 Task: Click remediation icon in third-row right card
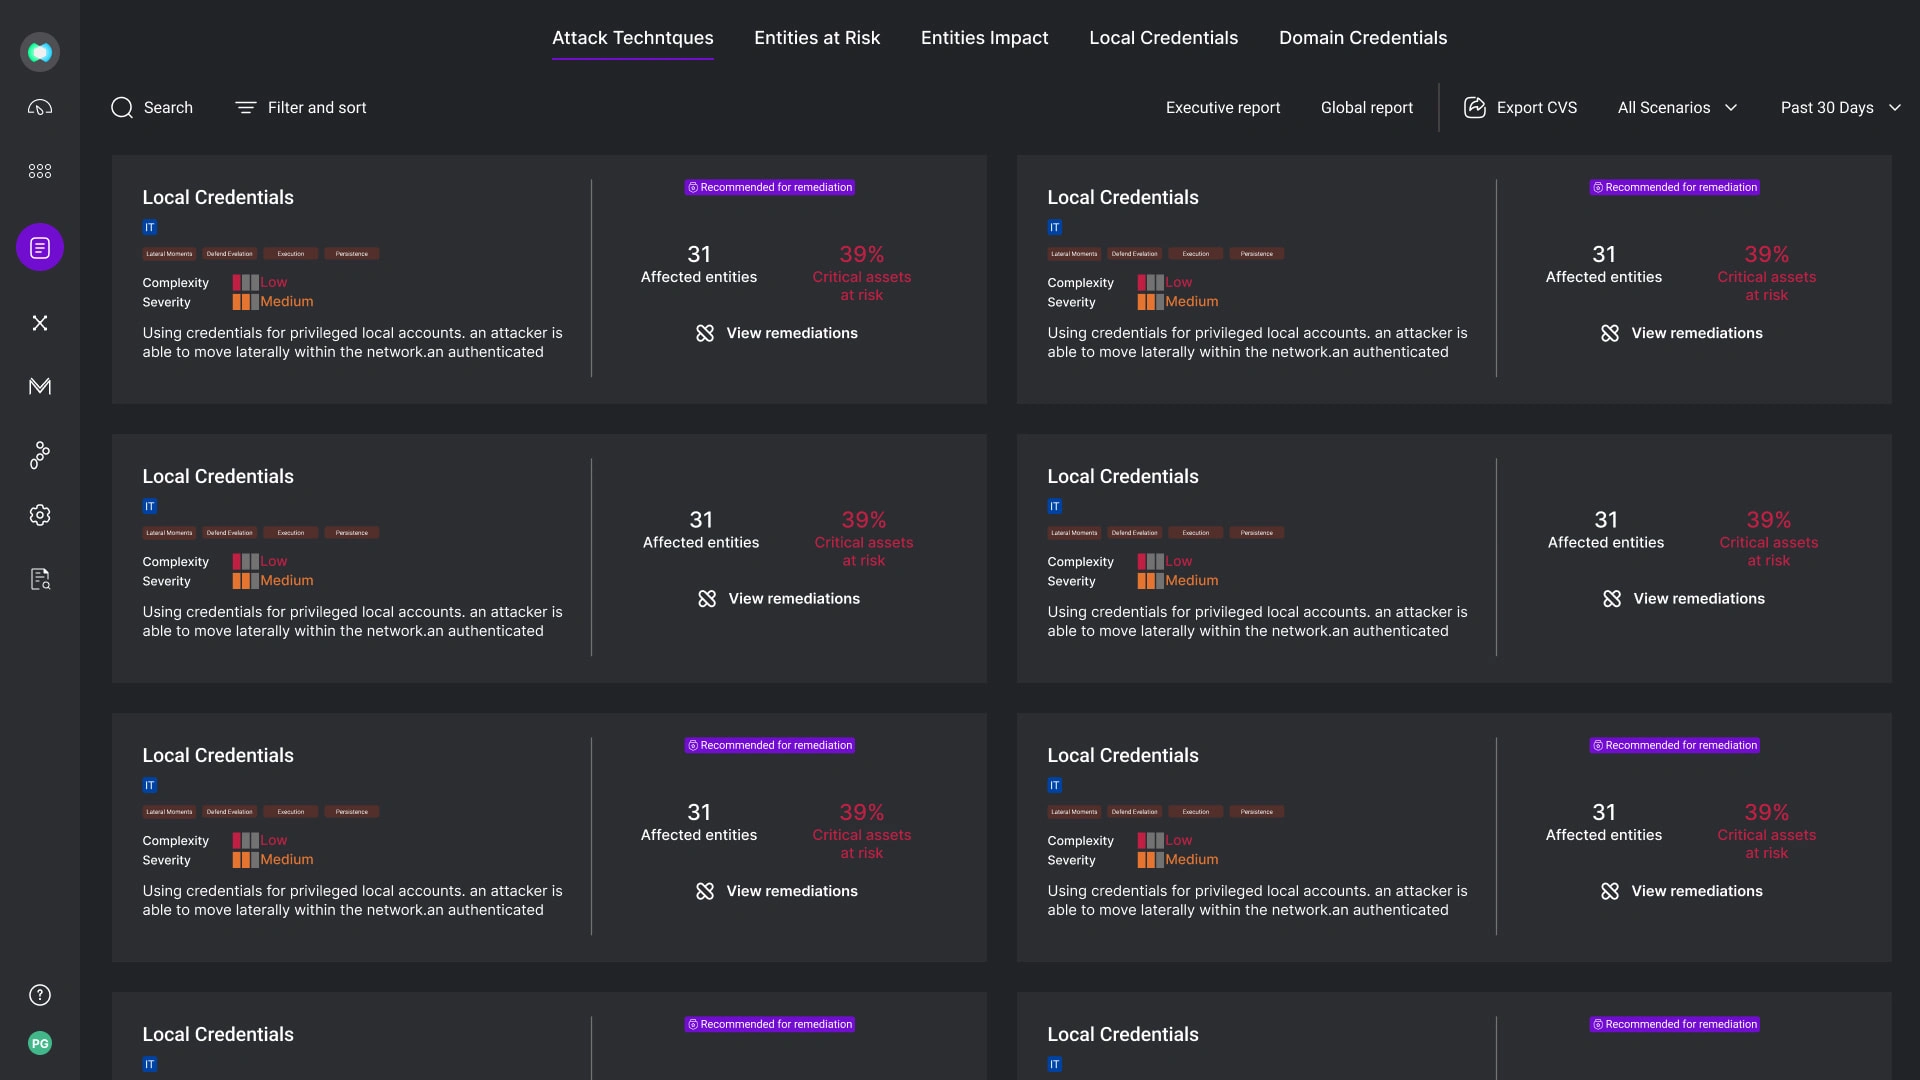1610,891
